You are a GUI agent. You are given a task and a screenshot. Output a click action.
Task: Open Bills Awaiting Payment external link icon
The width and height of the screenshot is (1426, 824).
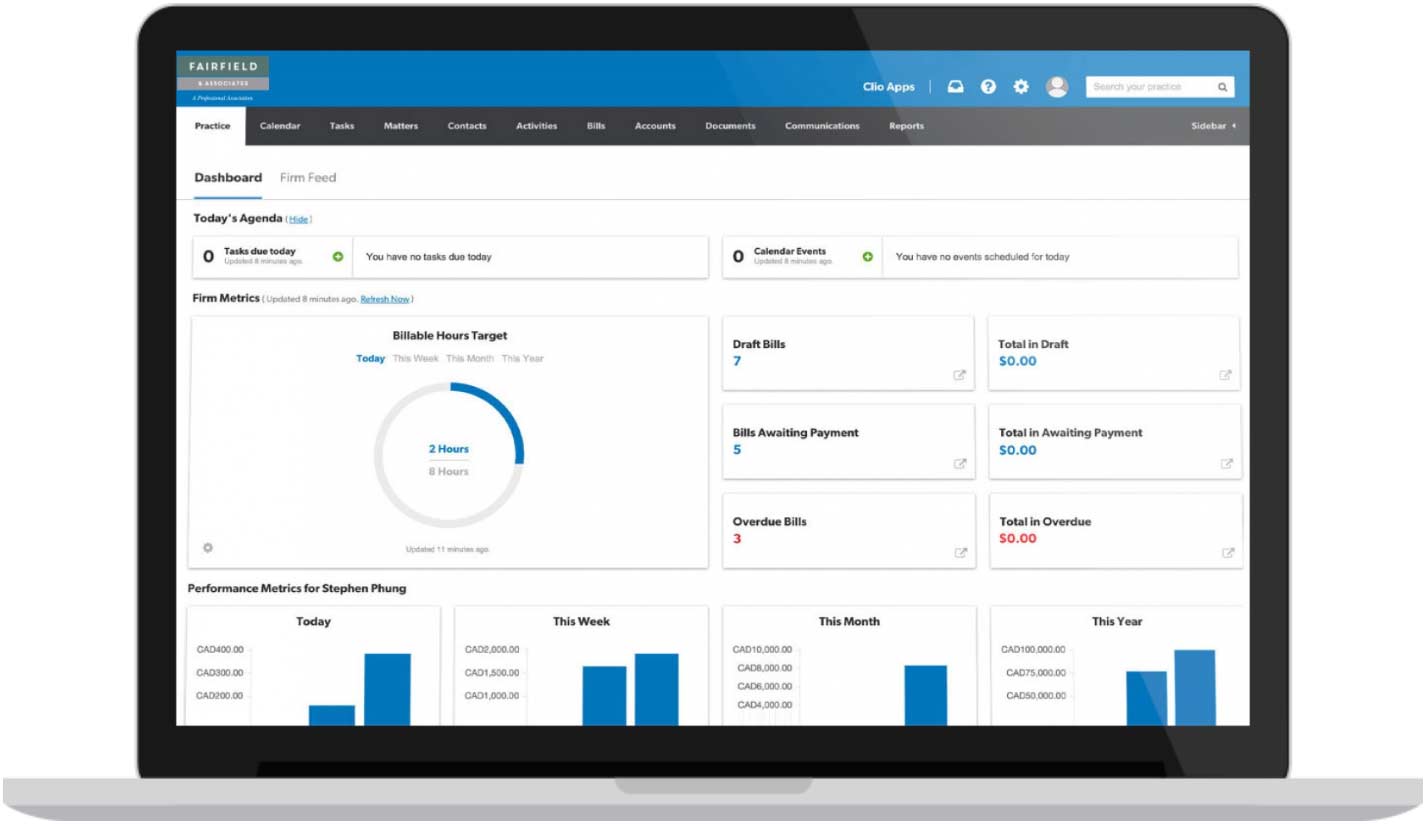[x=960, y=464]
